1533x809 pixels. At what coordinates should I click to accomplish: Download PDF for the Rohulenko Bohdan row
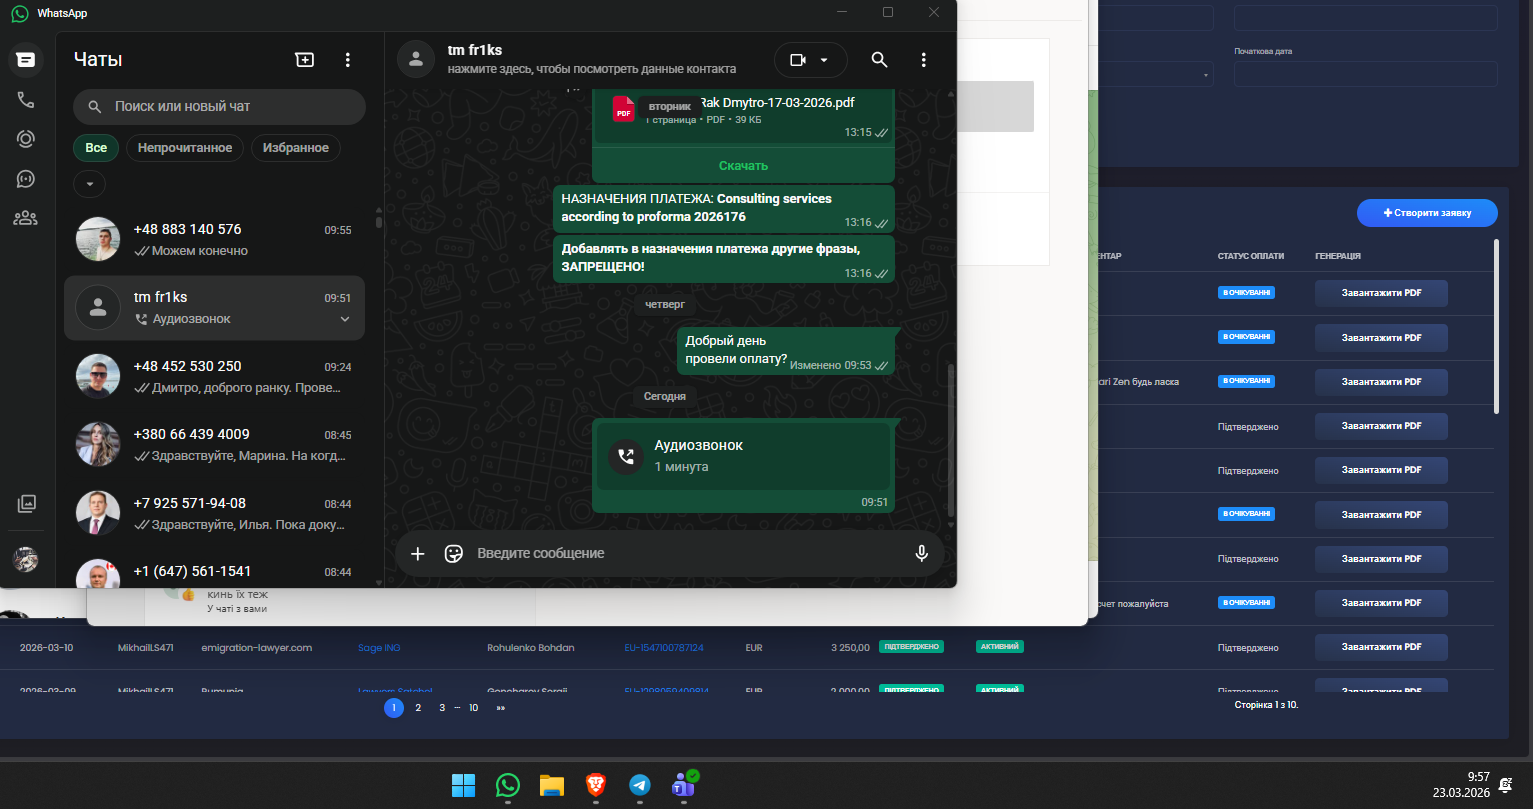tap(1381, 647)
